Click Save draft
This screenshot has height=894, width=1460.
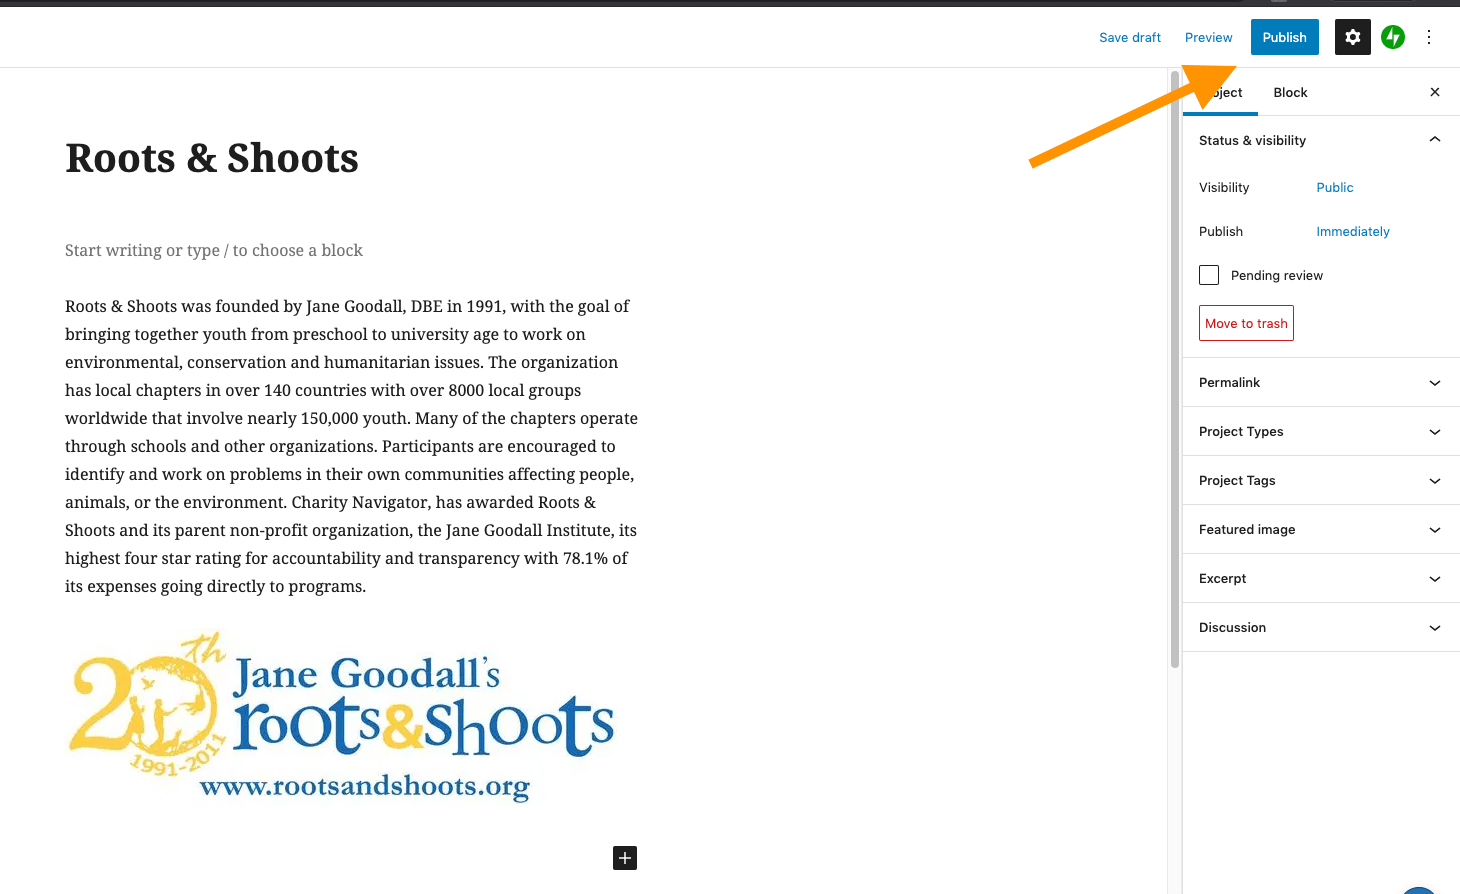[x=1130, y=37]
